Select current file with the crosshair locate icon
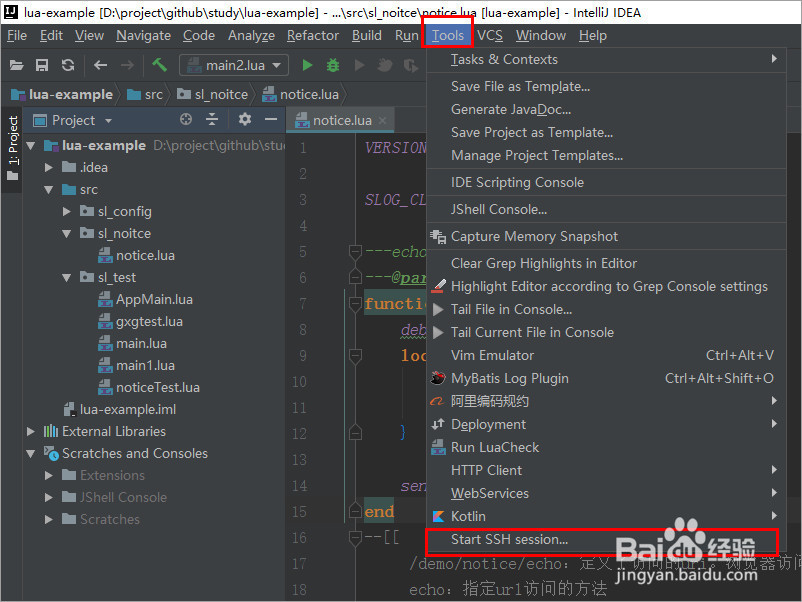Viewport: 802px width, 602px height. click(186, 119)
